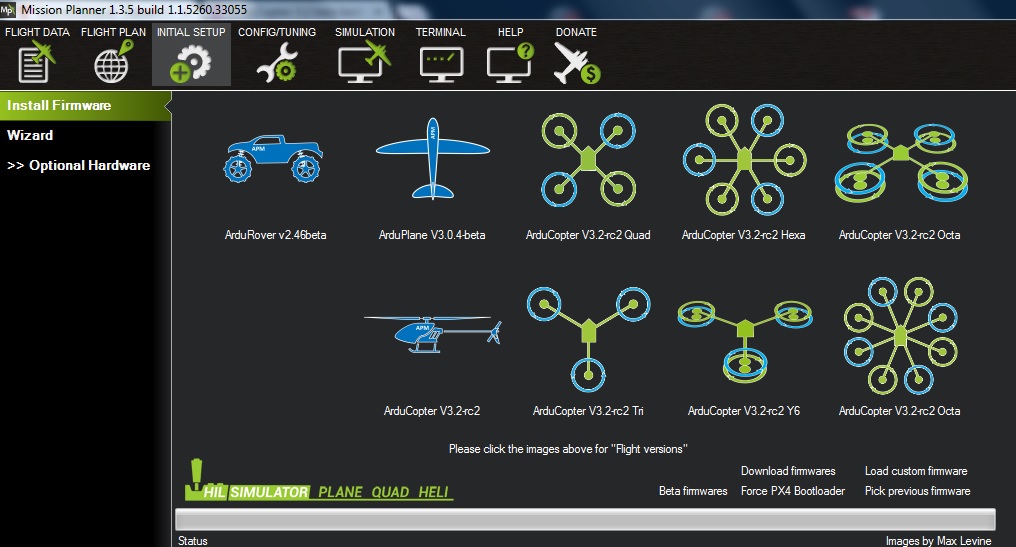Image resolution: width=1016 pixels, height=547 pixels.
Task: Click the Mission Planner title bar icon
Action: pyautogui.click(x=7, y=9)
